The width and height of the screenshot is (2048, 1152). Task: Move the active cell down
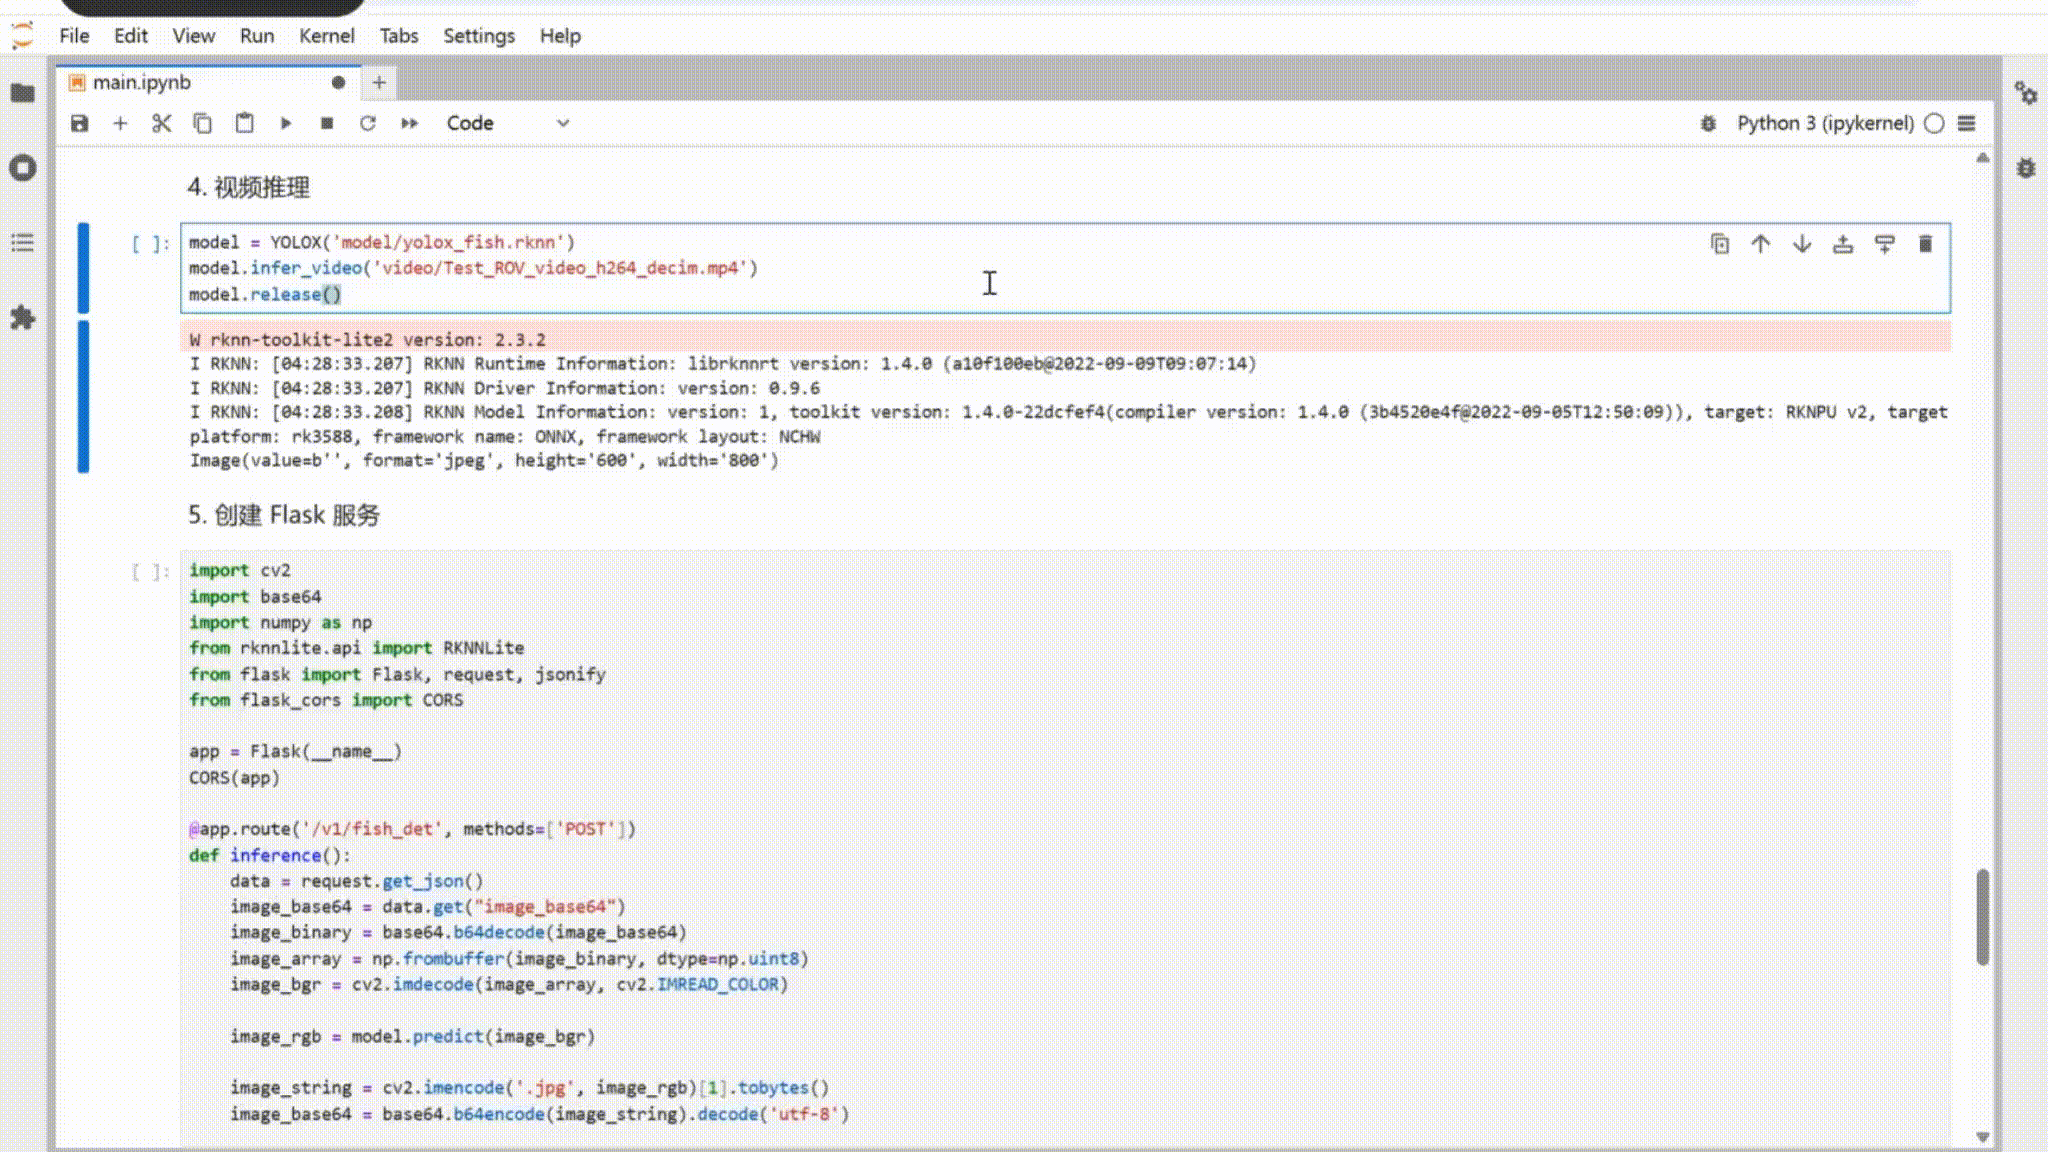1802,244
